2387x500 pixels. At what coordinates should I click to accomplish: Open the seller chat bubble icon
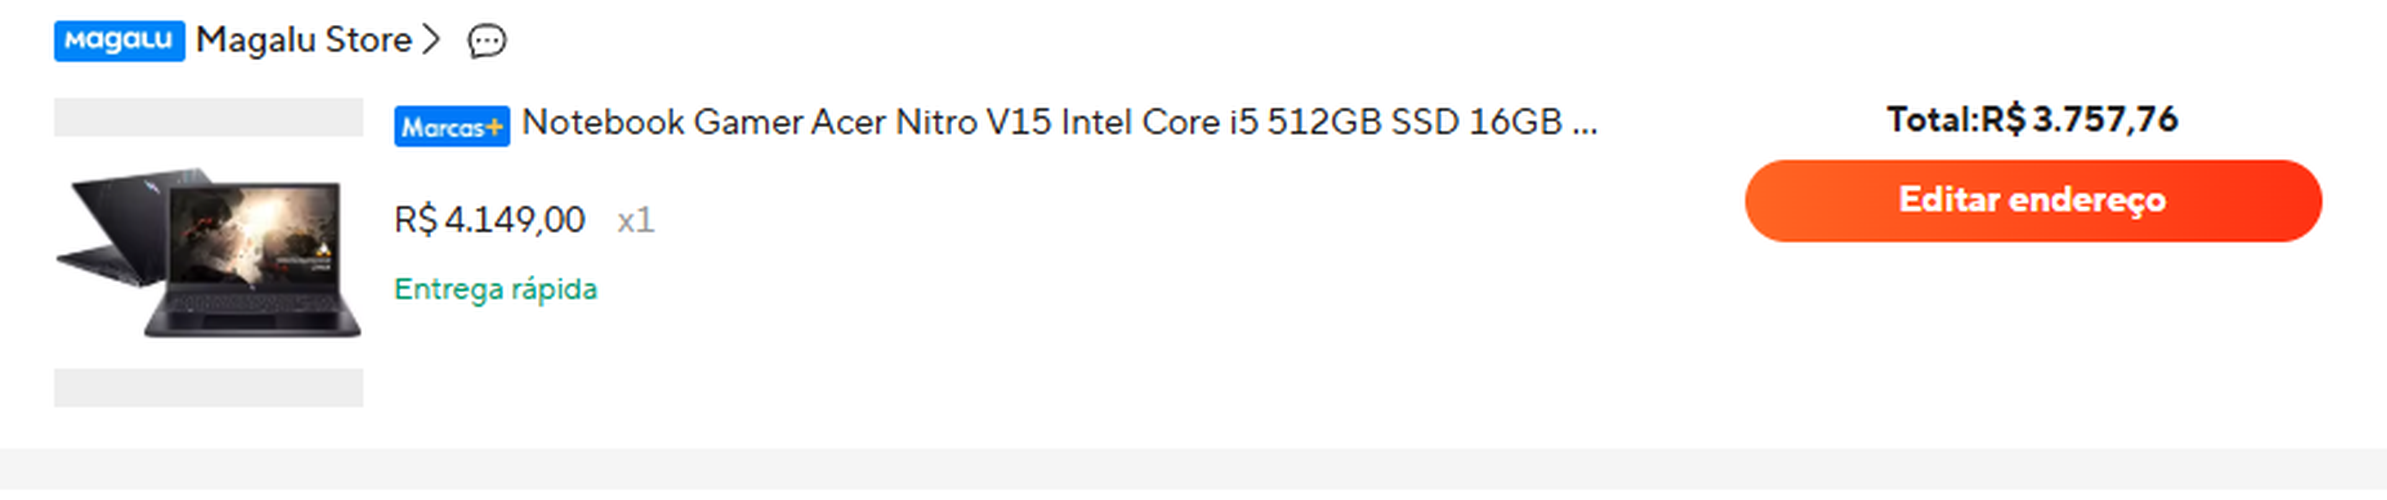(487, 41)
